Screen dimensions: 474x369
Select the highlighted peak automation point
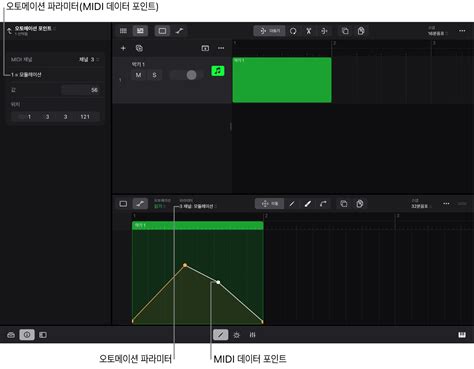click(x=185, y=265)
